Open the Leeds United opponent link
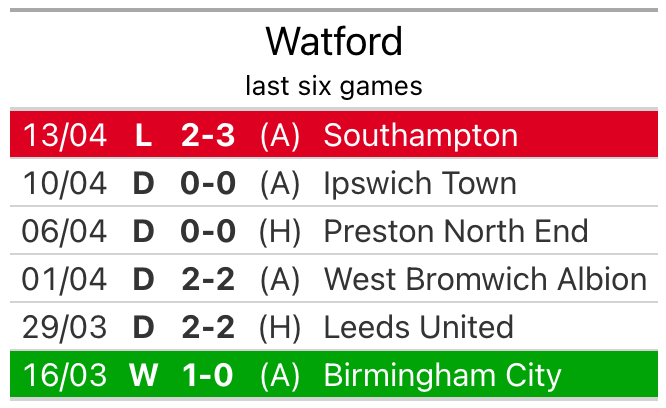The image size is (666, 408). pyautogui.click(x=418, y=327)
